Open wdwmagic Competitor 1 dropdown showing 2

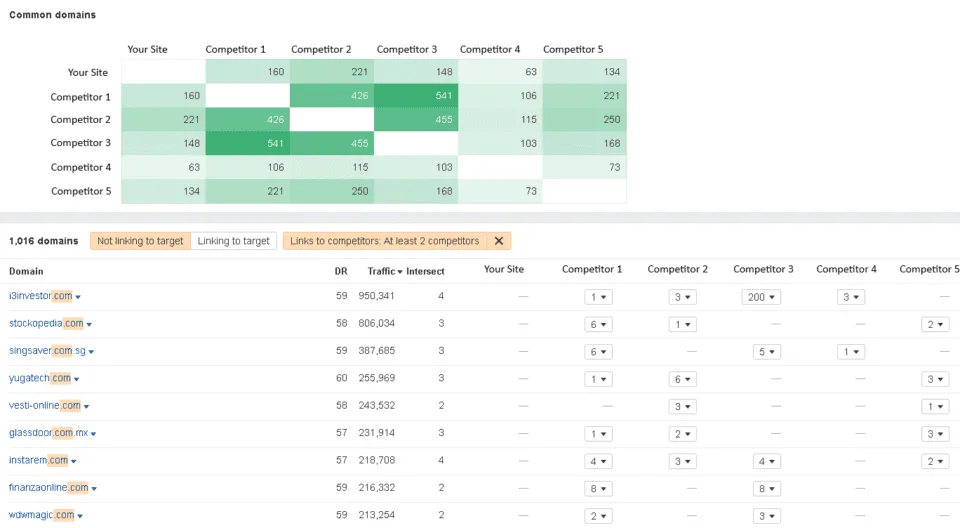pos(598,516)
